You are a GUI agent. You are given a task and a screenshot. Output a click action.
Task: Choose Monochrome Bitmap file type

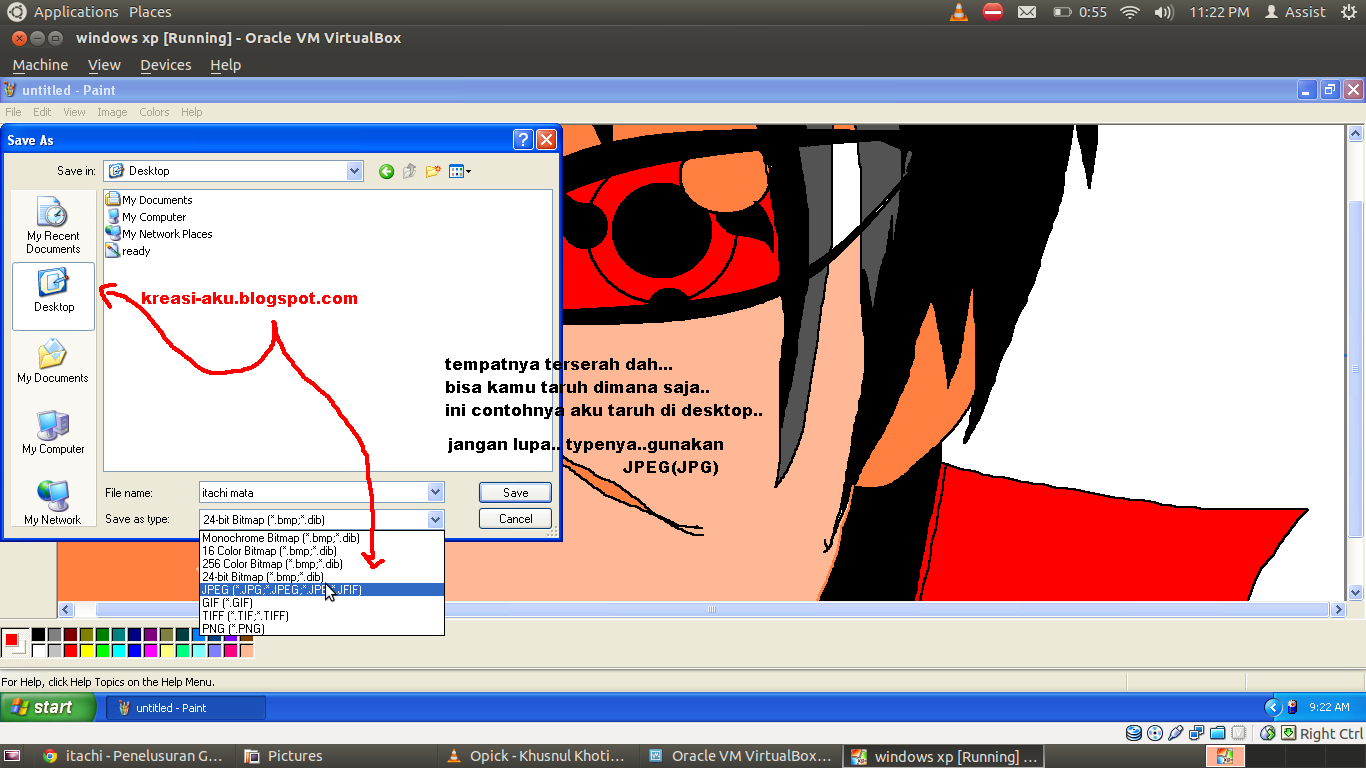322,538
